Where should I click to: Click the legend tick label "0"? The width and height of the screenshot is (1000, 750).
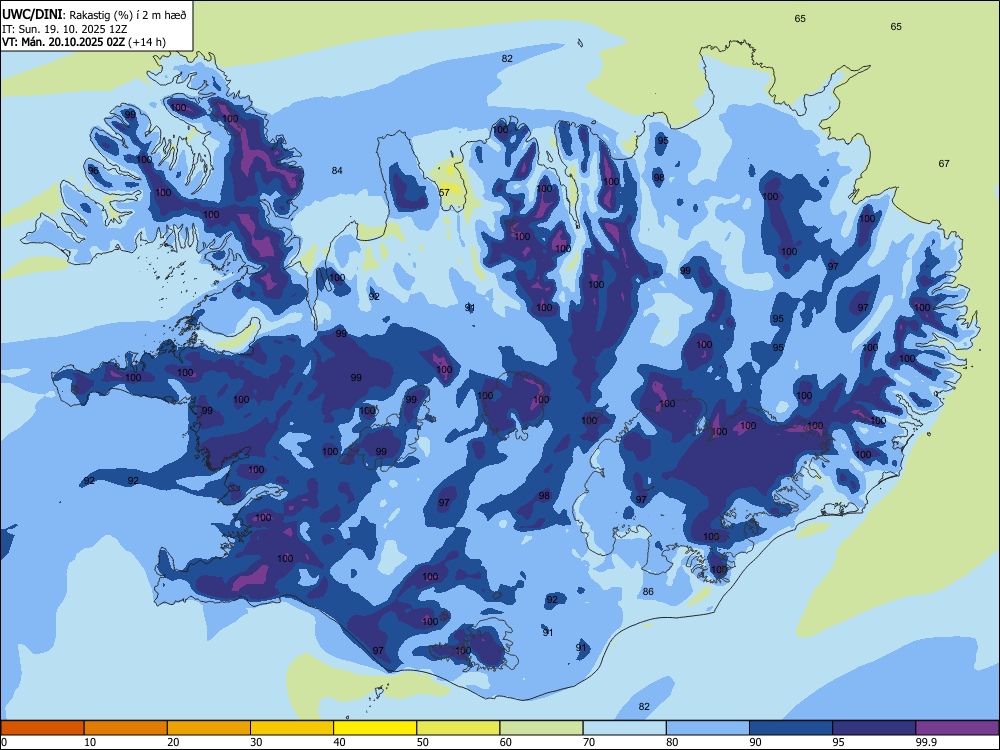pyautogui.click(x=4, y=742)
